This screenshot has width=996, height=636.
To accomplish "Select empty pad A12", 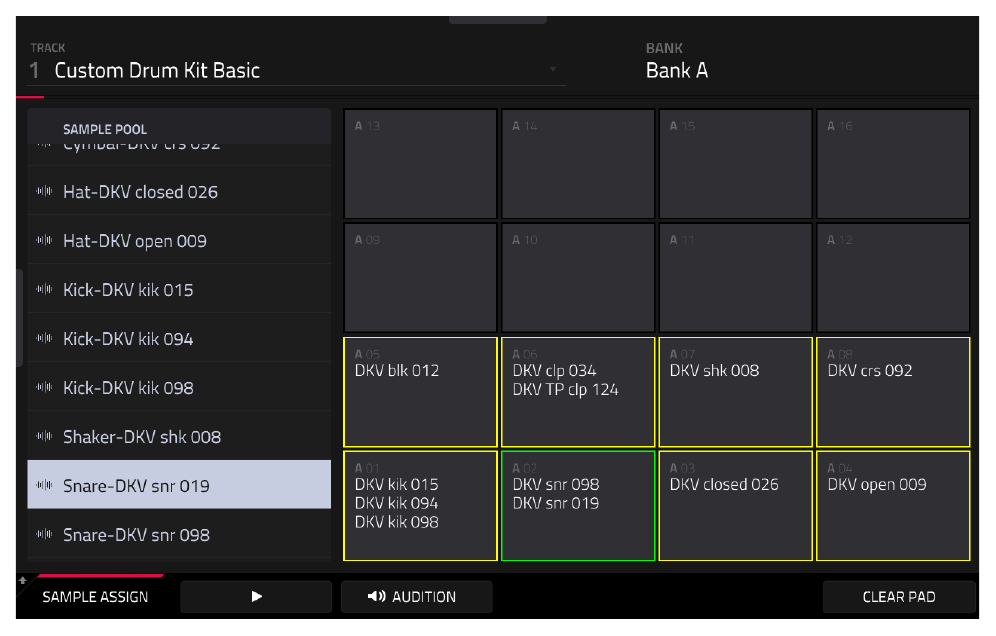I will (893, 278).
